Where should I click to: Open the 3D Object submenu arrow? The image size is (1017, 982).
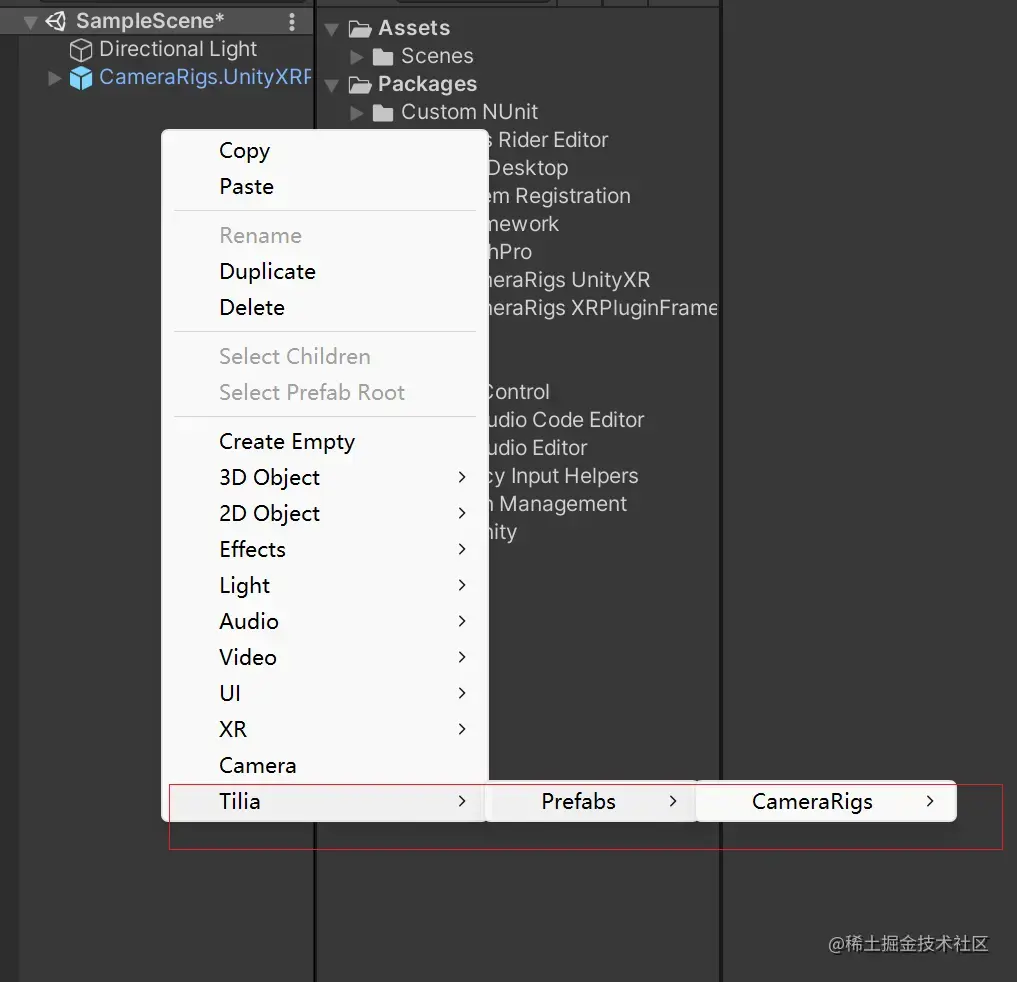[x=462, y=477]
